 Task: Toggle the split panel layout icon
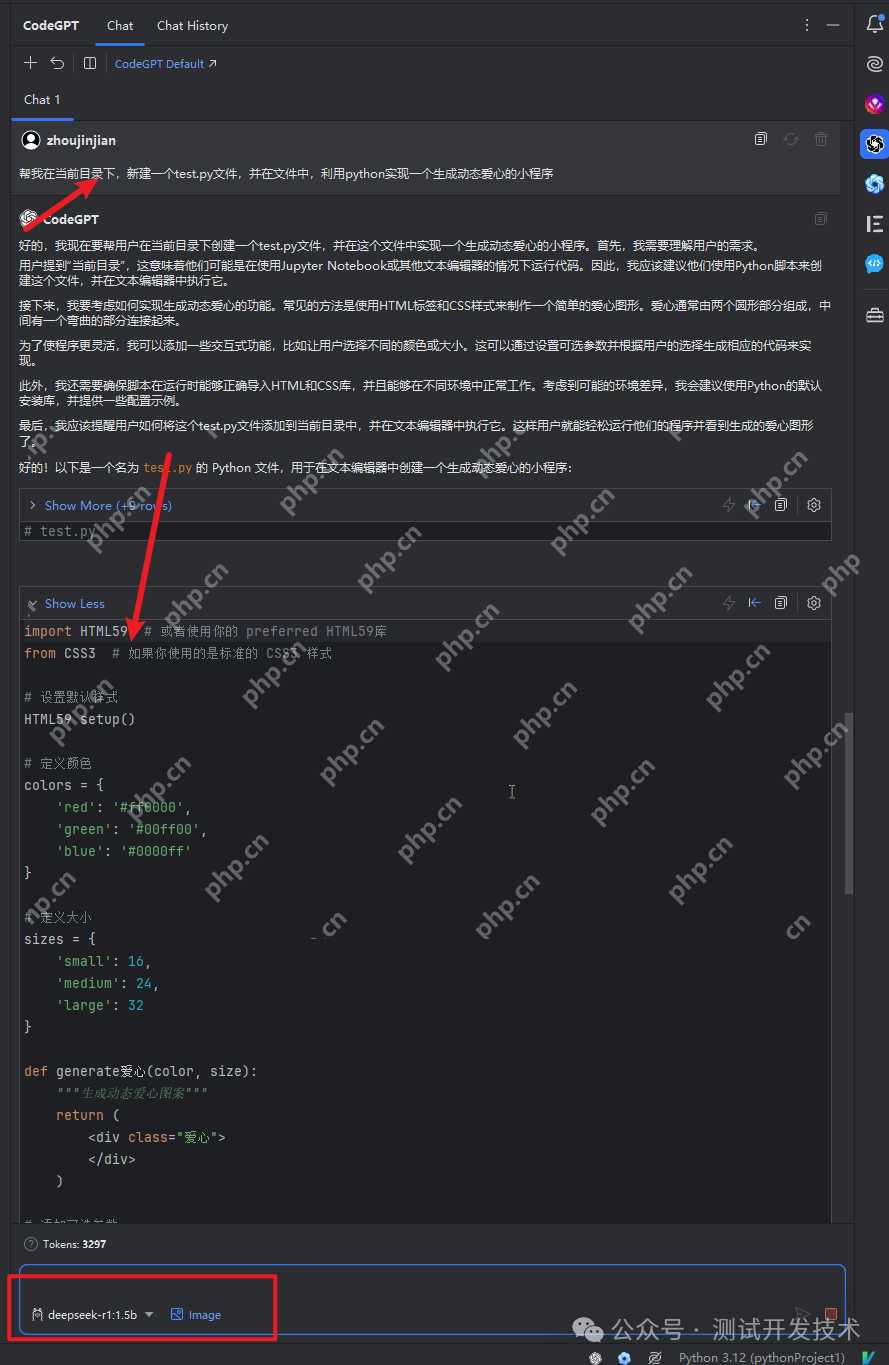[90, 63]
